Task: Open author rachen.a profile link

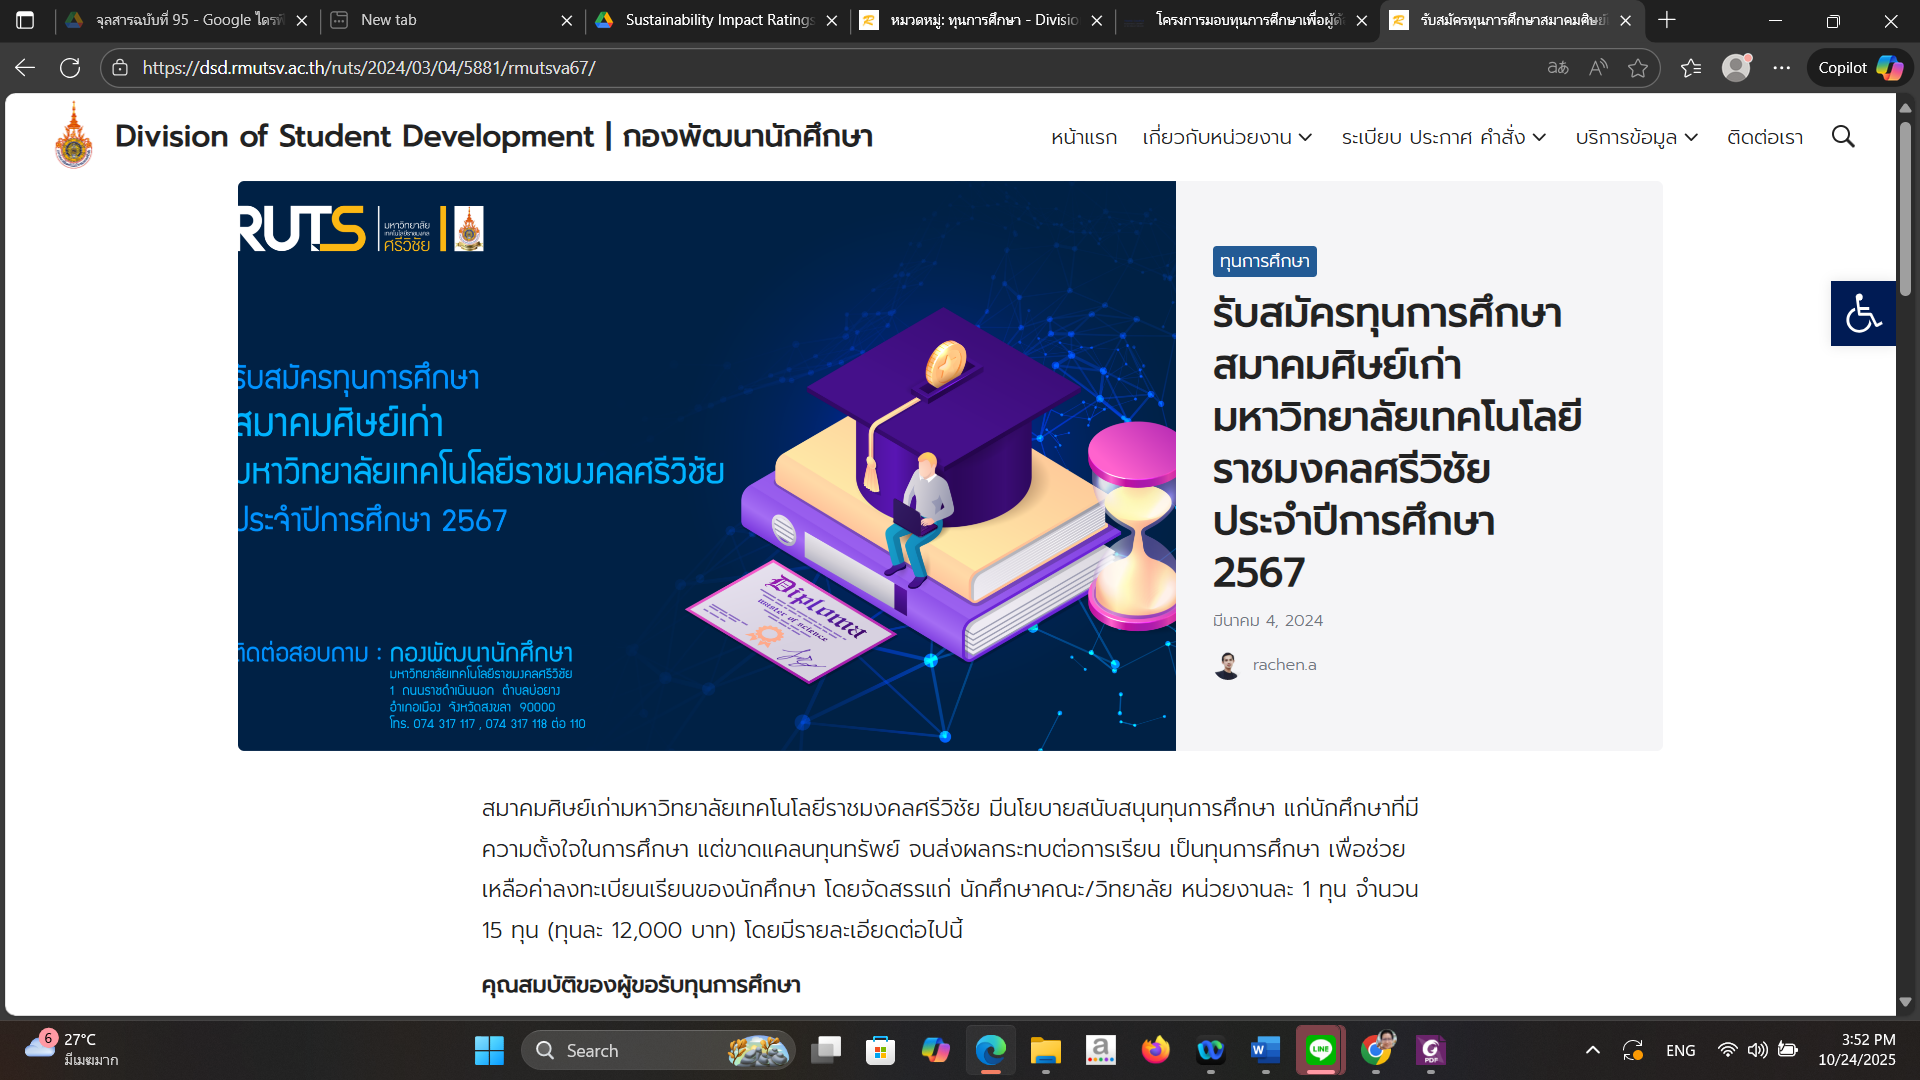Action: [1284, 665]
